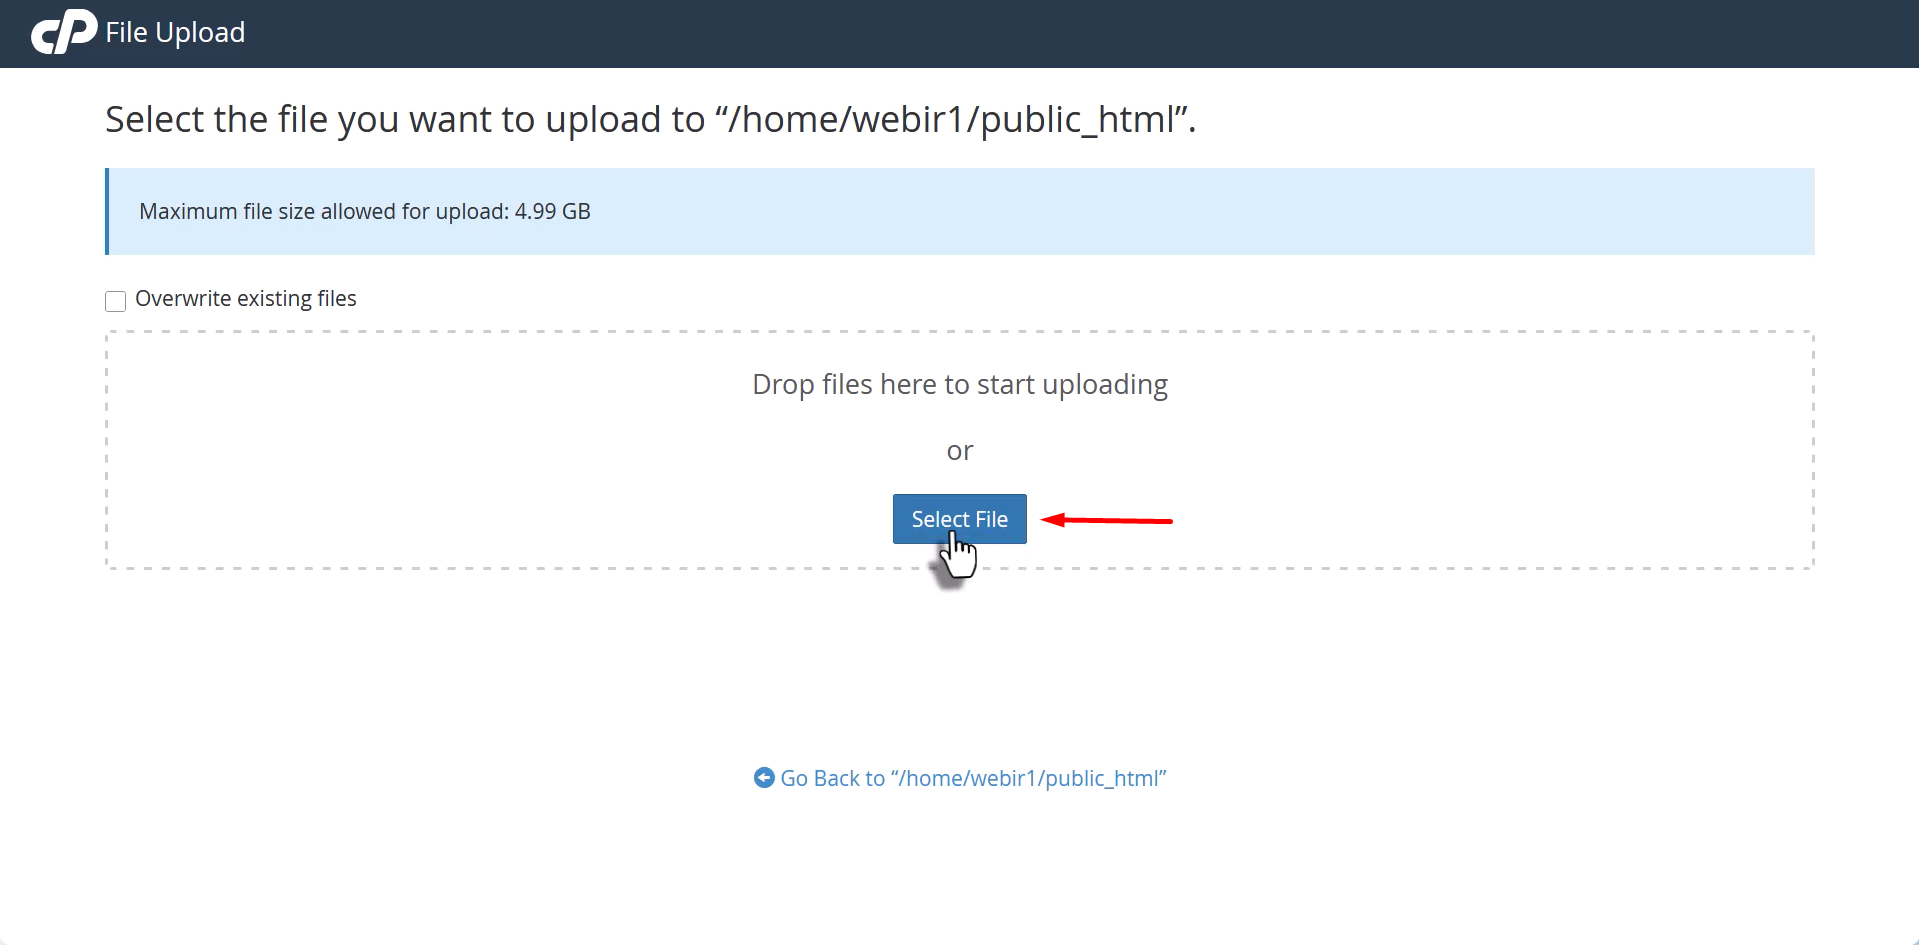Click the "4.99 GB" size value

(x=552, y=212)
